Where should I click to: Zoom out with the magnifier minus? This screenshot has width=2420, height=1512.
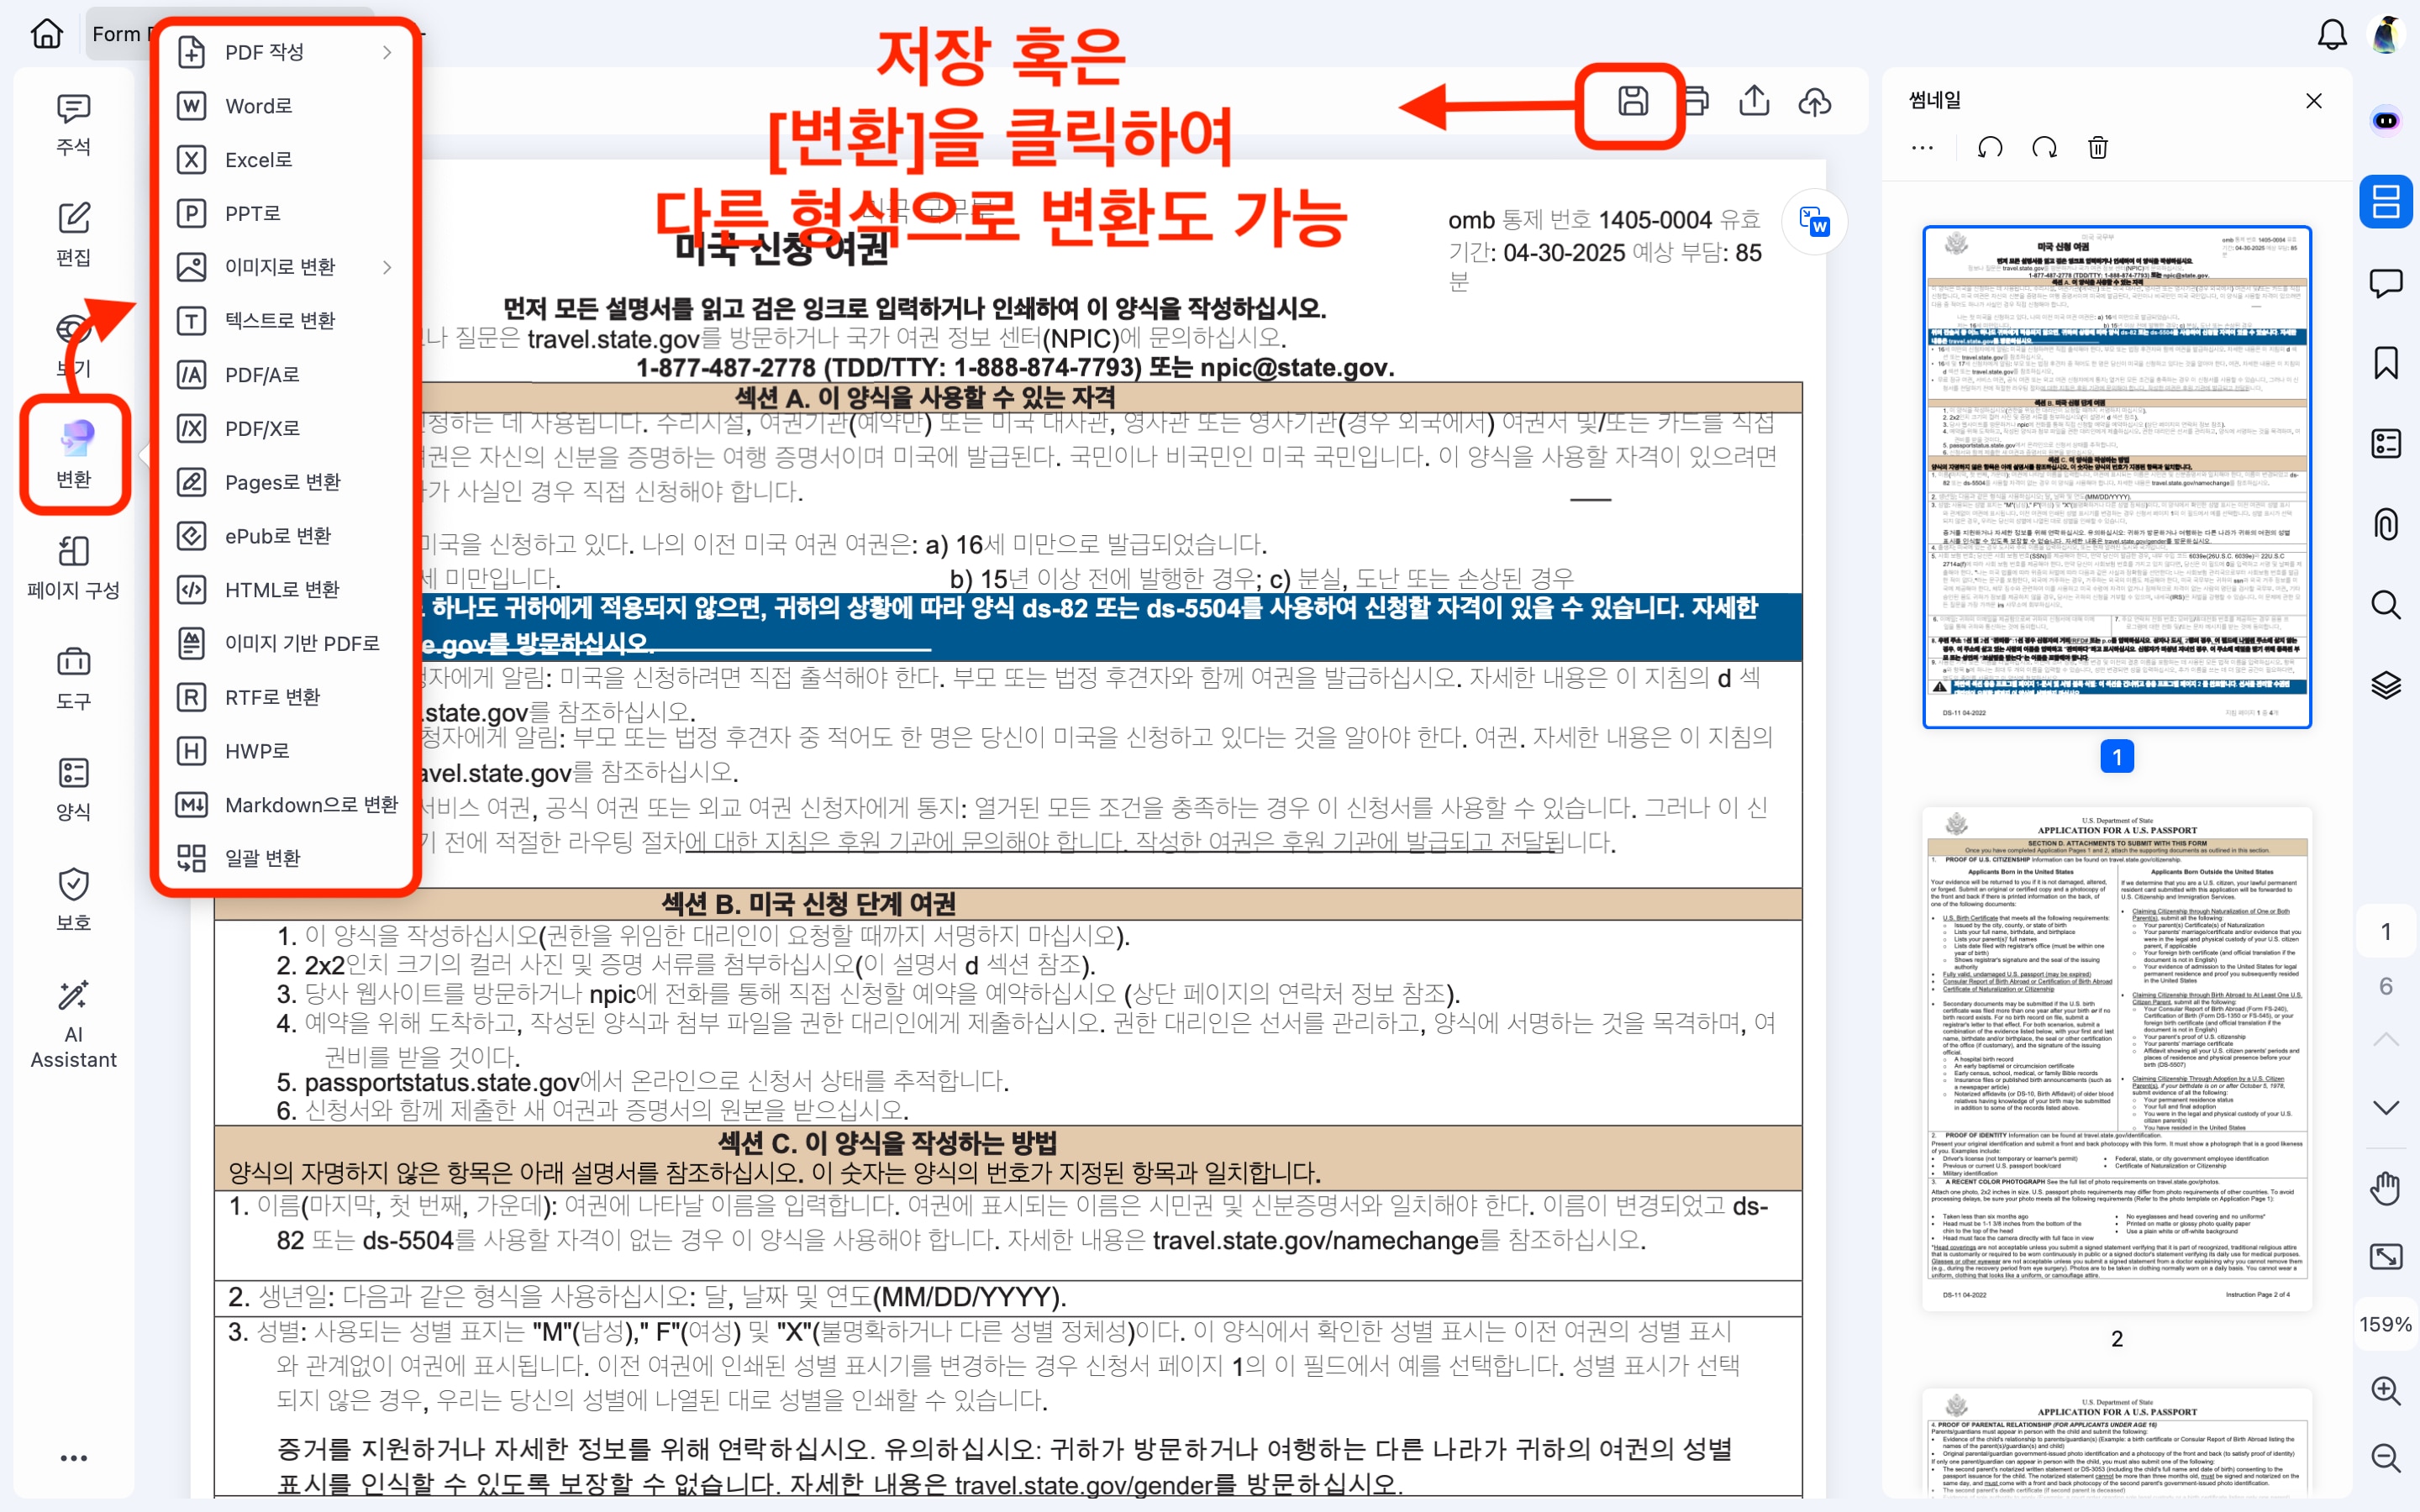tap(2386, 1458)
